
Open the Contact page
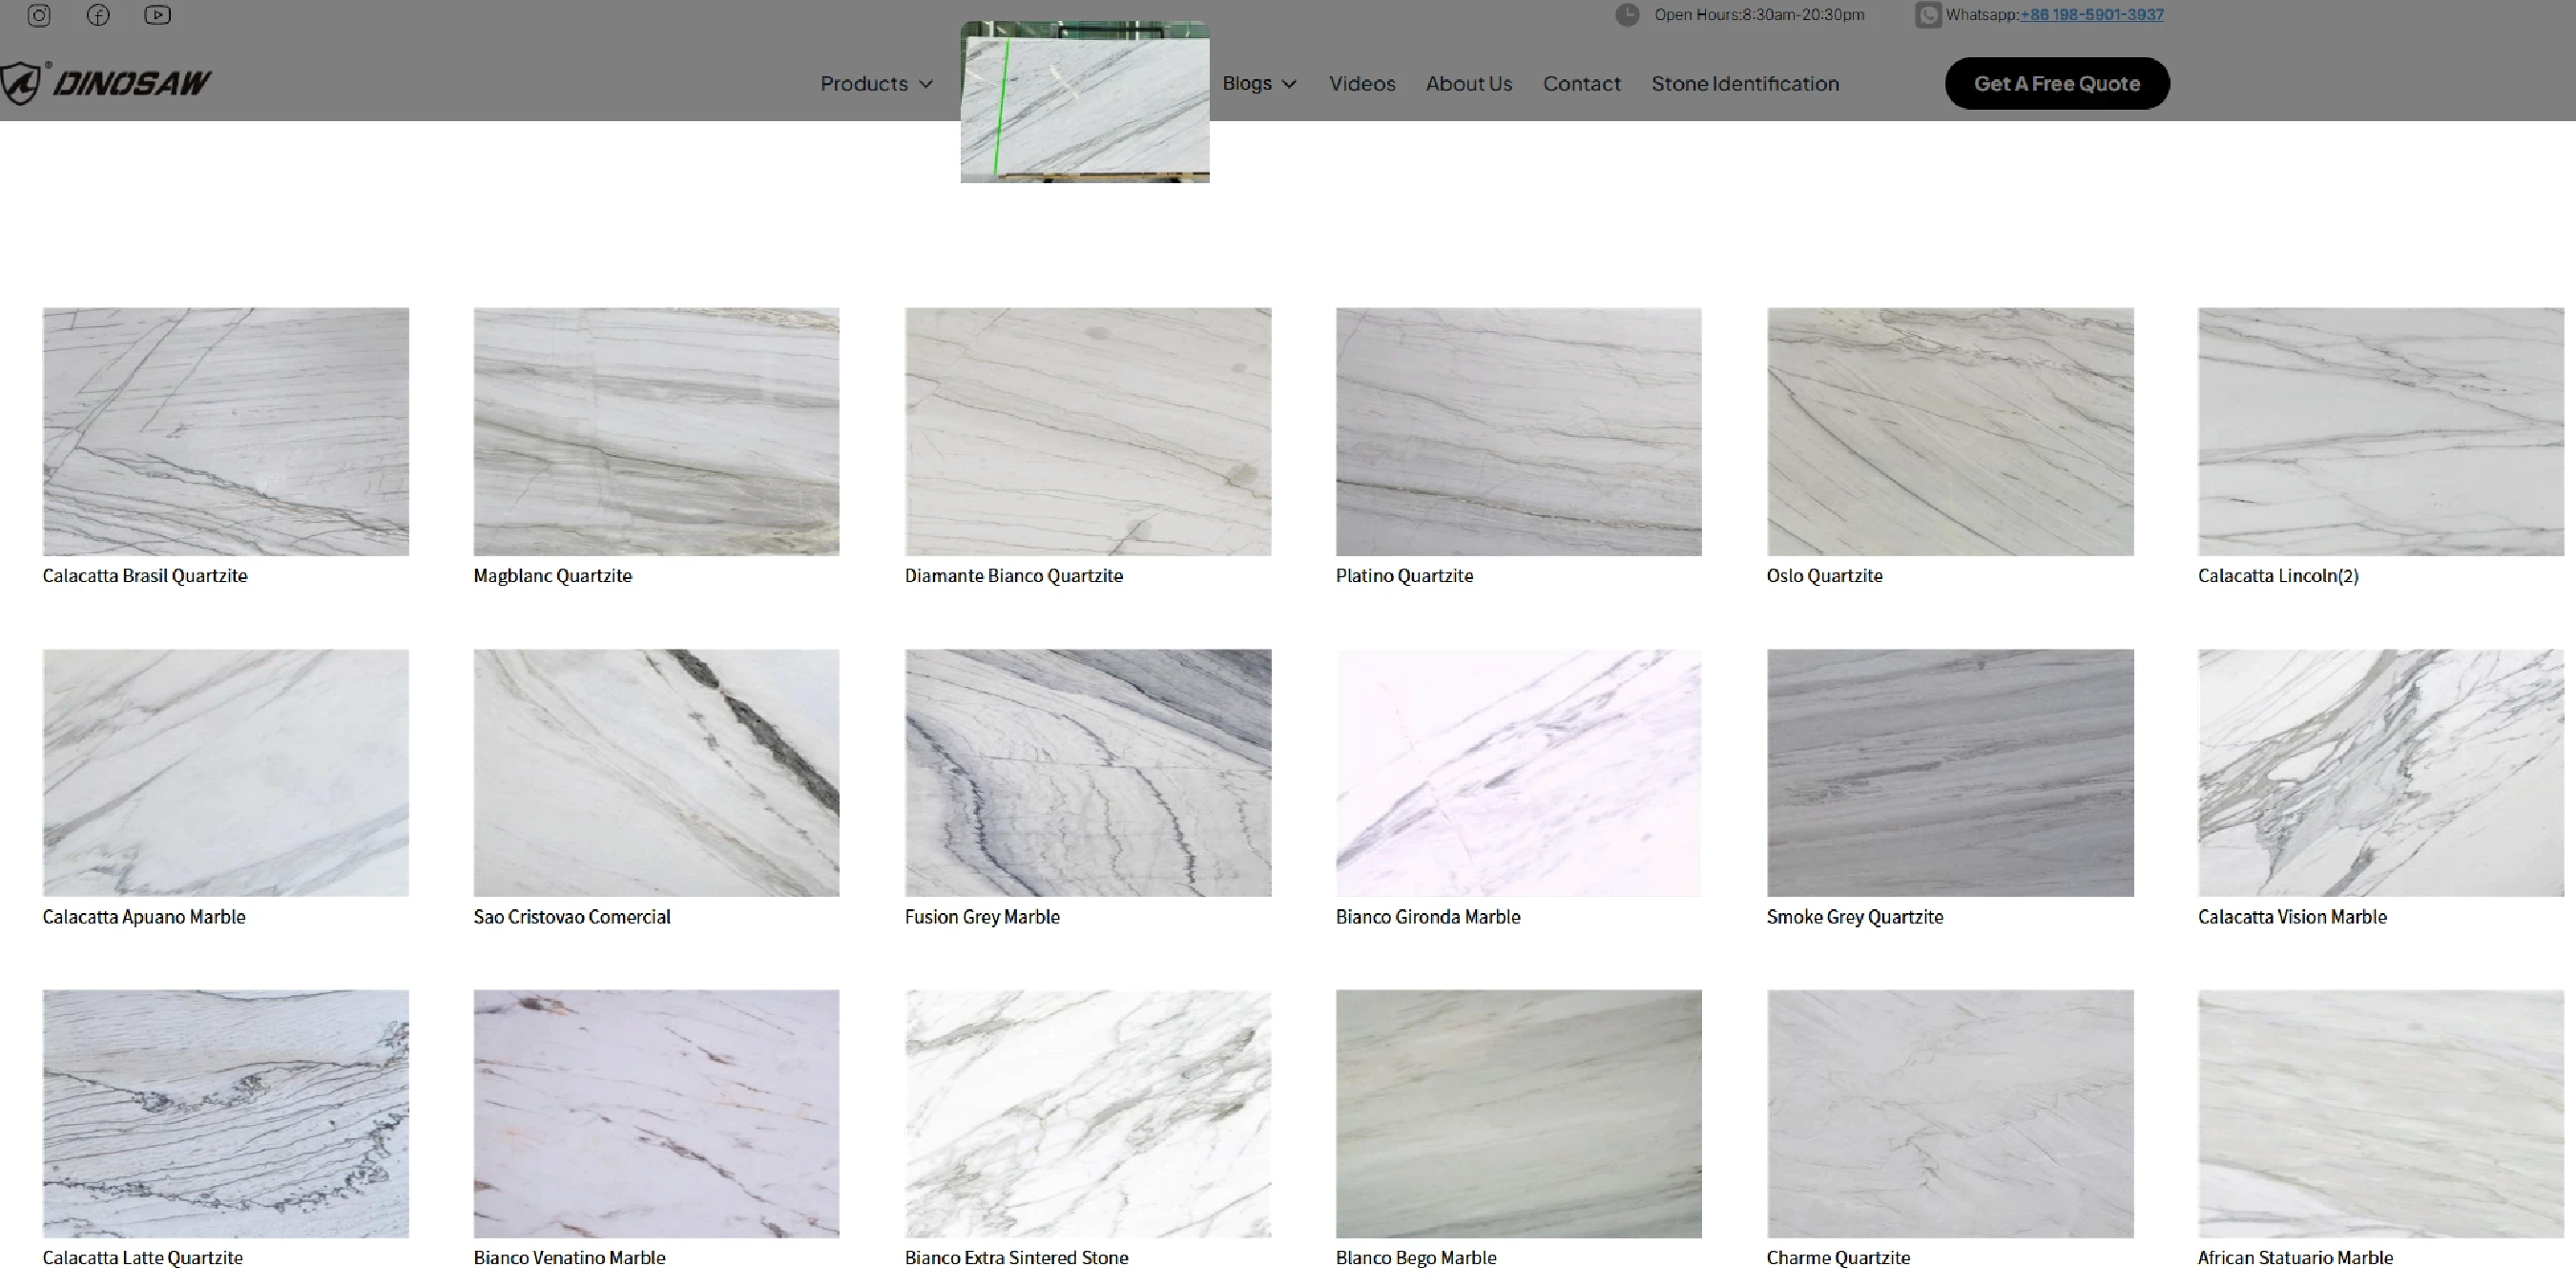pos(1581,84)
